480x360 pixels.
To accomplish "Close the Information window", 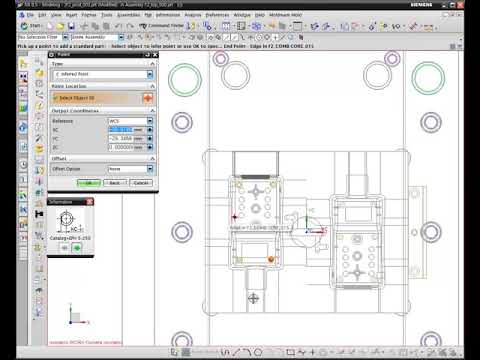I will pyautogui.click(x=90, y=202).
